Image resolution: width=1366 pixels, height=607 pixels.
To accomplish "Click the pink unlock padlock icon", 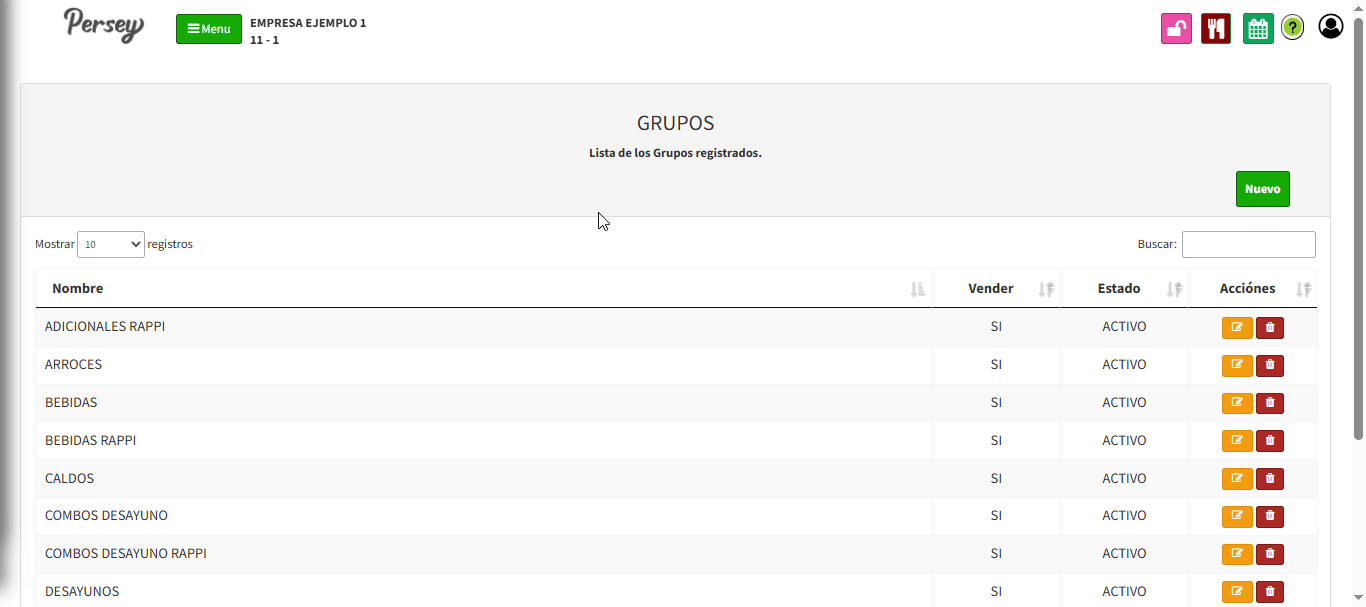I will click(x=1176, y=28).
